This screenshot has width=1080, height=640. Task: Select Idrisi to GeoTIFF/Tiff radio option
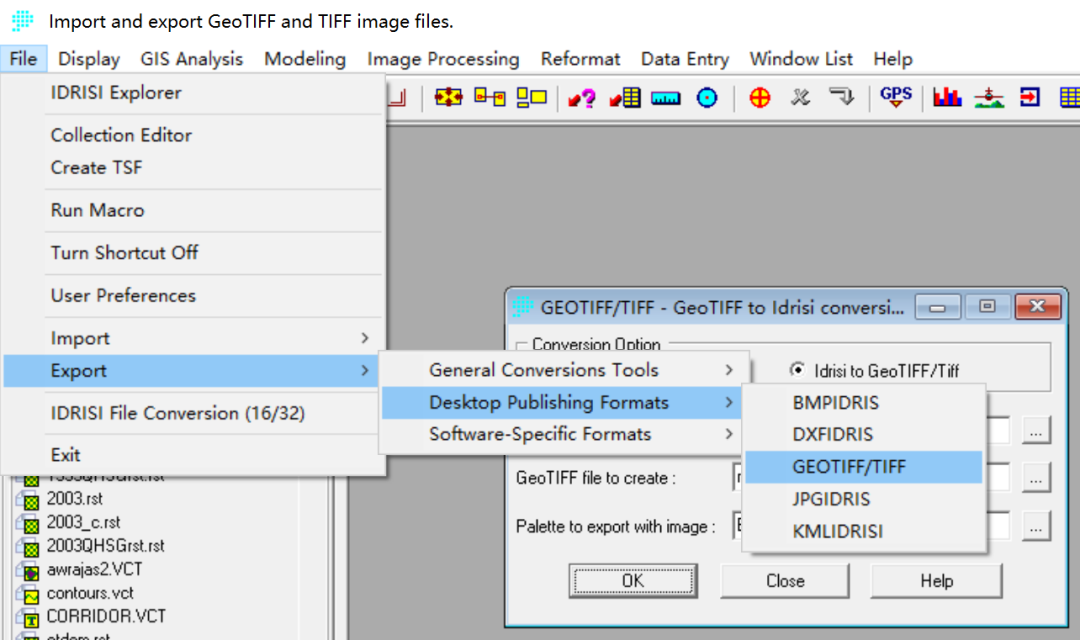(798, 370)
